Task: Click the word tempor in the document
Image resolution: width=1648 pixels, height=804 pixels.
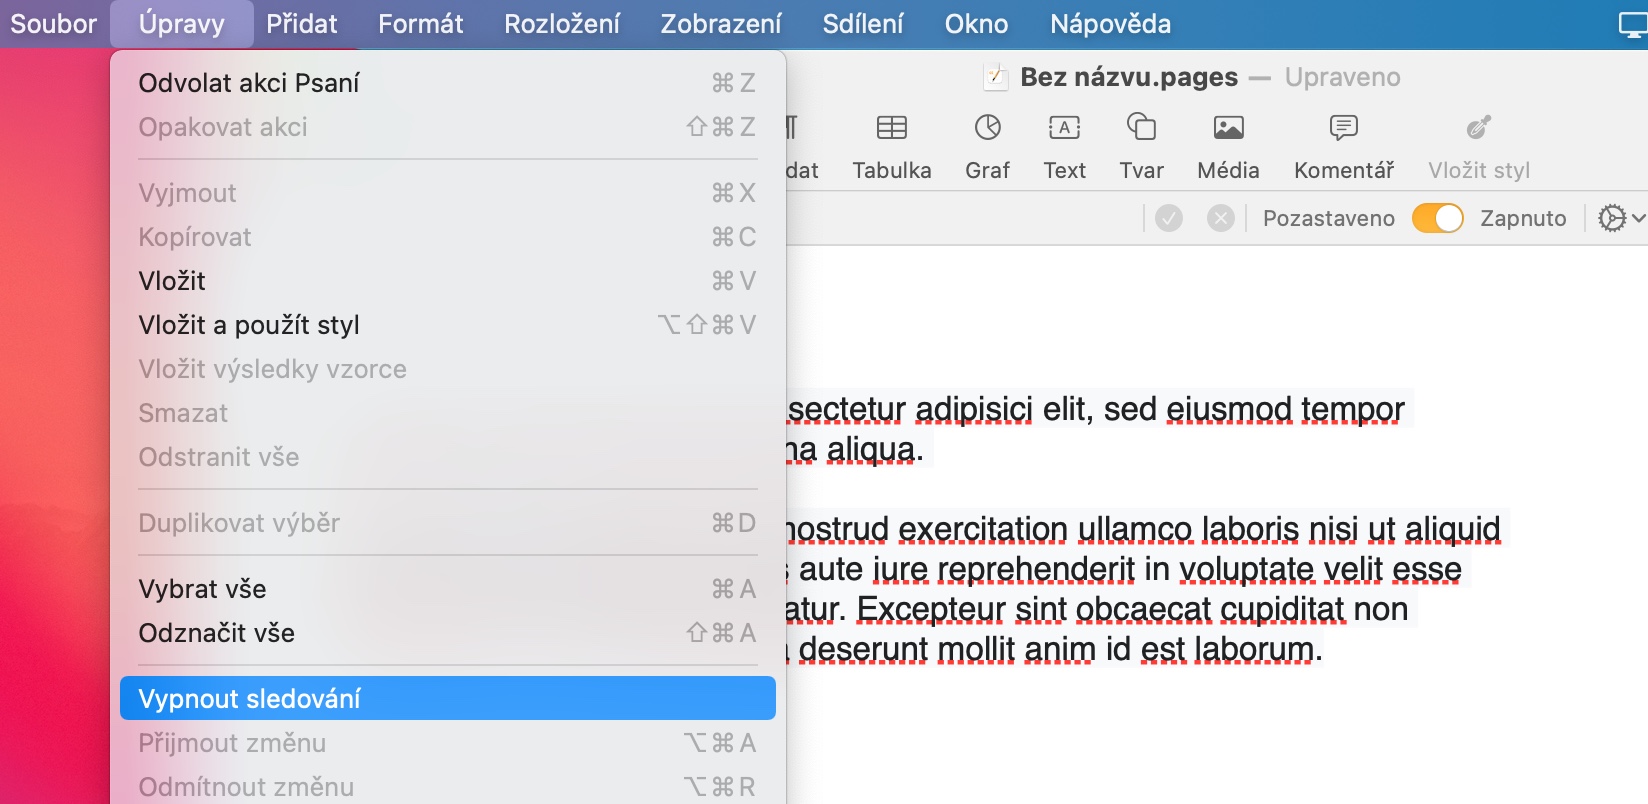Action: (1352, 409)
